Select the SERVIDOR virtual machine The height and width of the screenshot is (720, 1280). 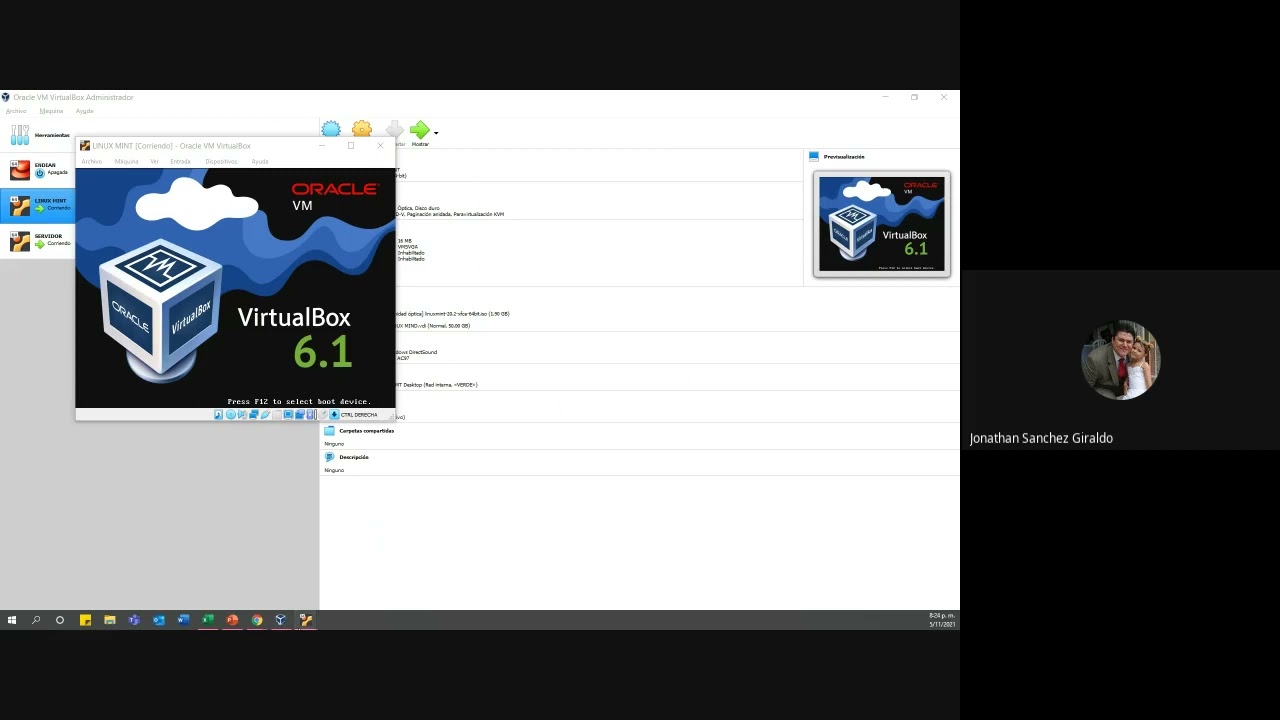point(38,240)
